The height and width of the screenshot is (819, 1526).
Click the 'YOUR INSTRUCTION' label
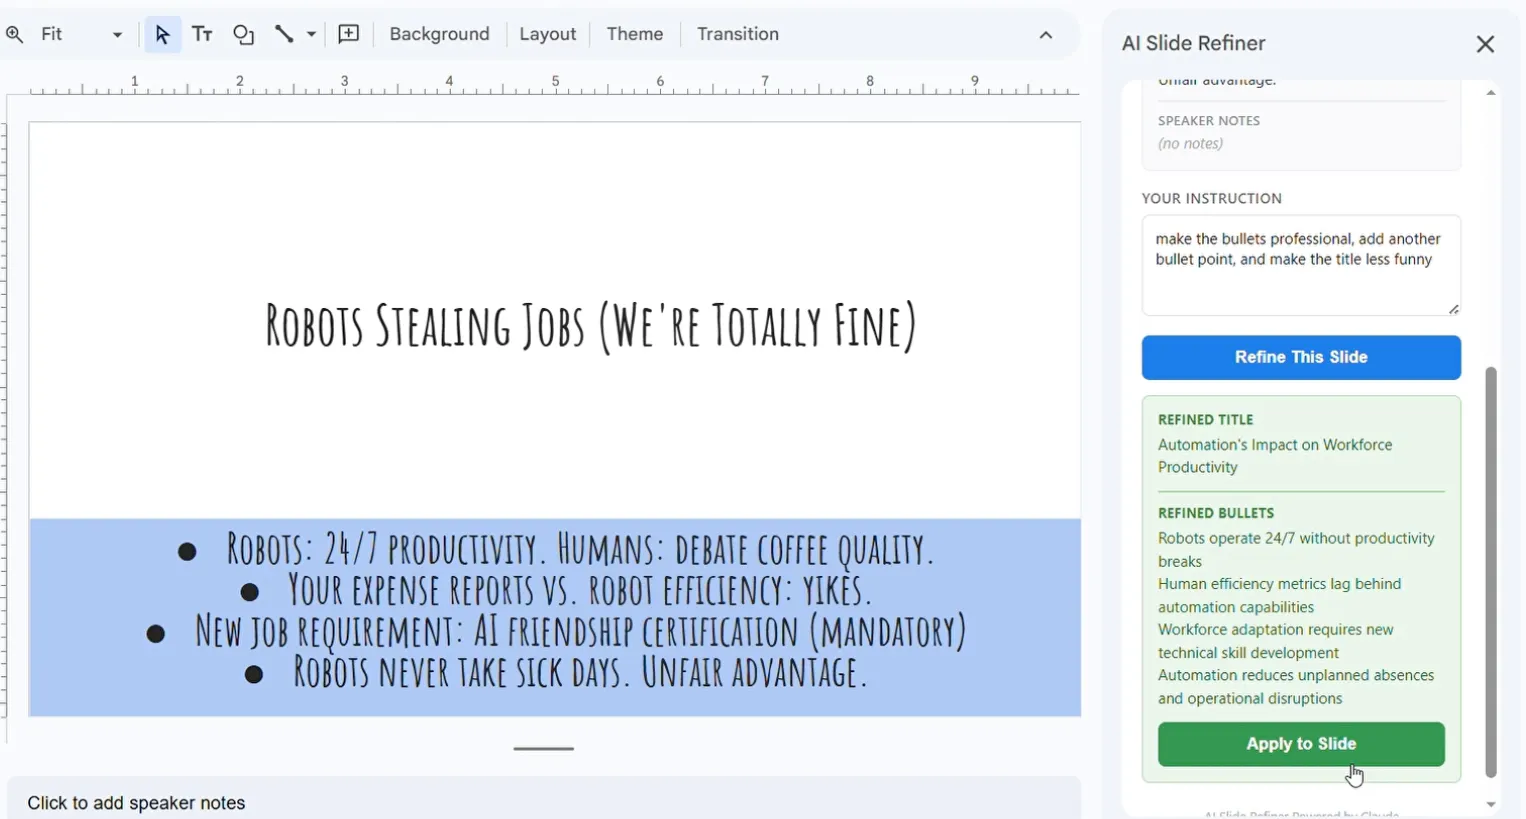(x=1211, y=198)
